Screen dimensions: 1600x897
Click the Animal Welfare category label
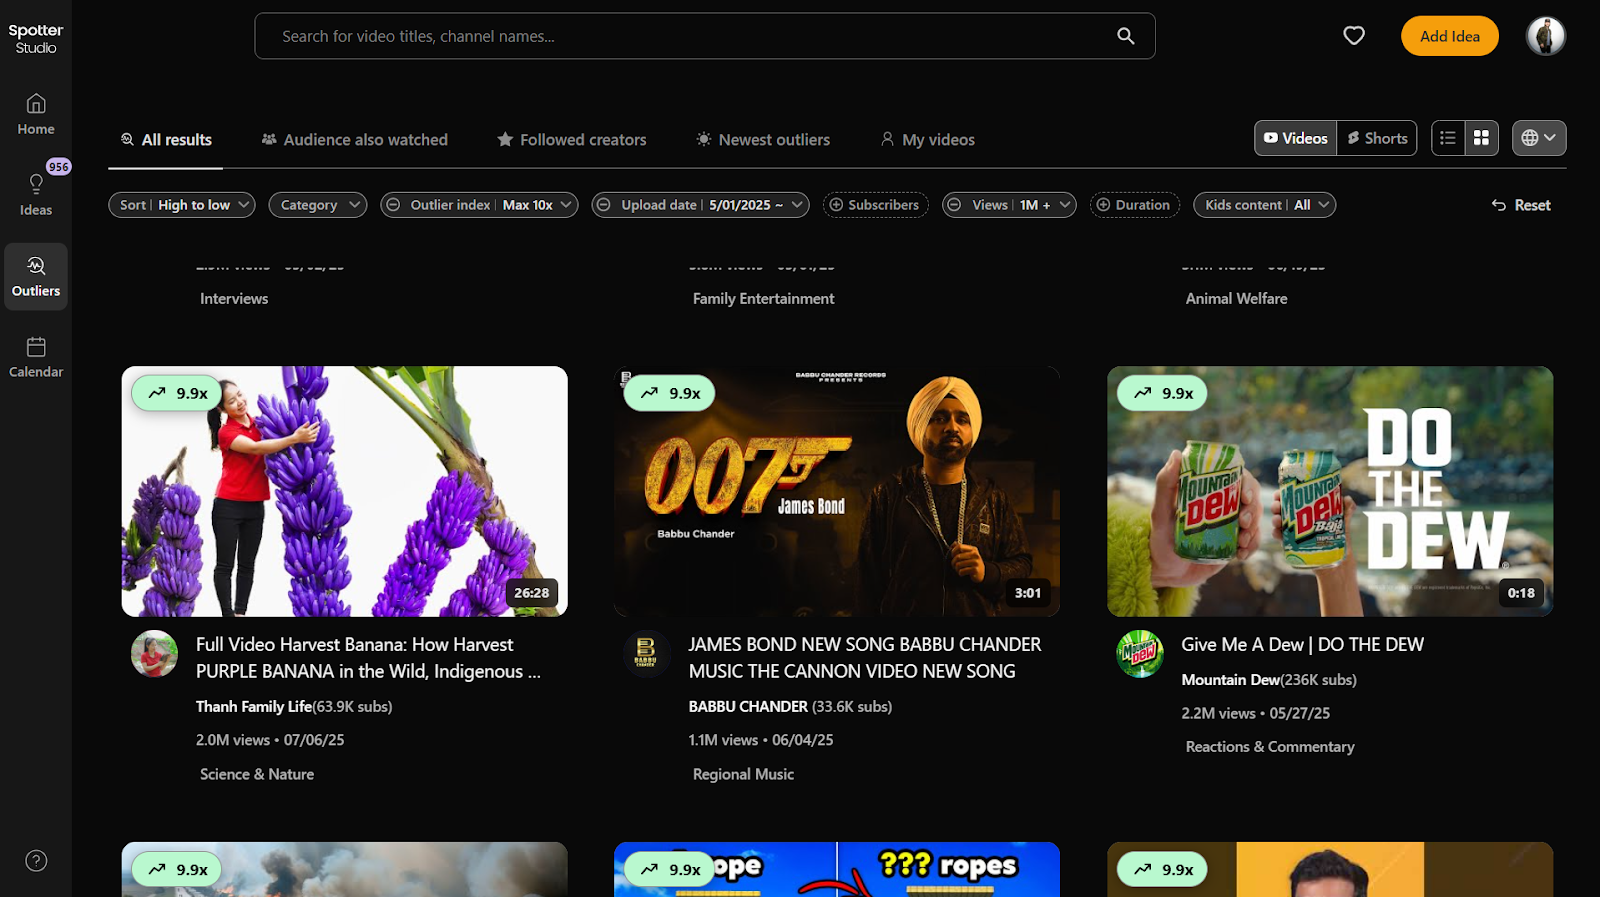pyautogui.click(x=1236, y=299)
